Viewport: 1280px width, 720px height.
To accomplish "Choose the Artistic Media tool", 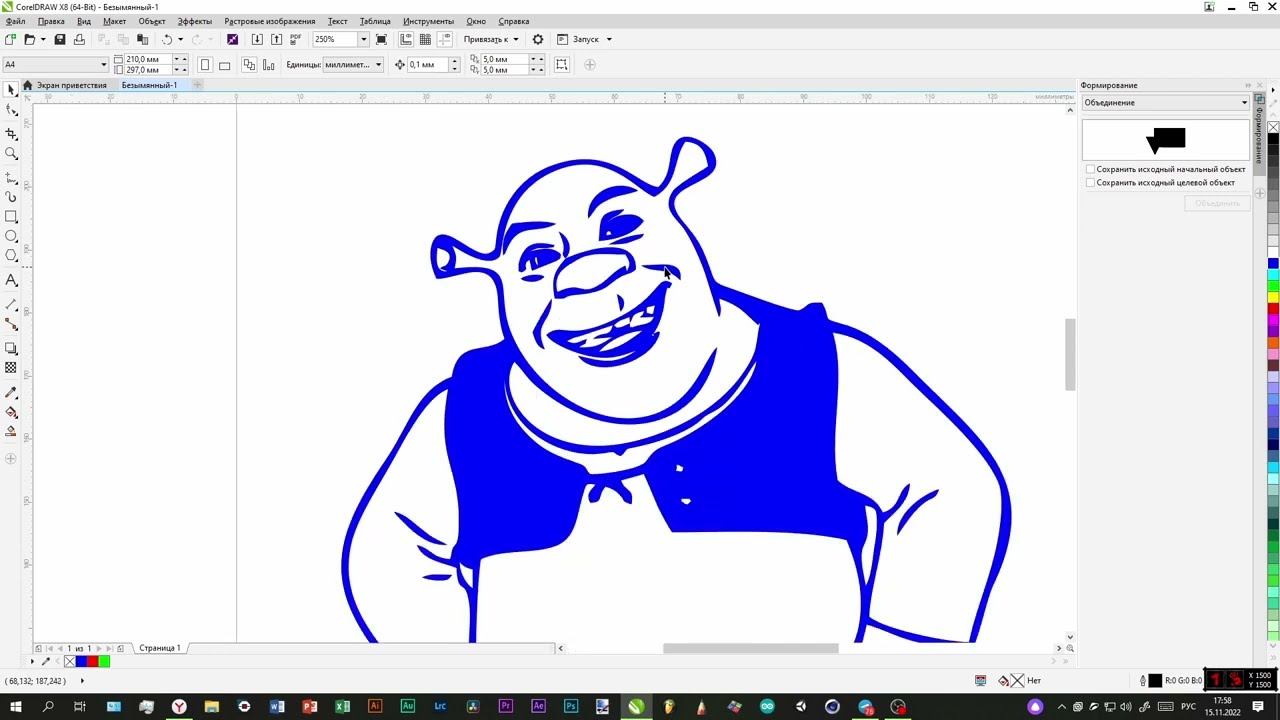I will coord(11,197).
